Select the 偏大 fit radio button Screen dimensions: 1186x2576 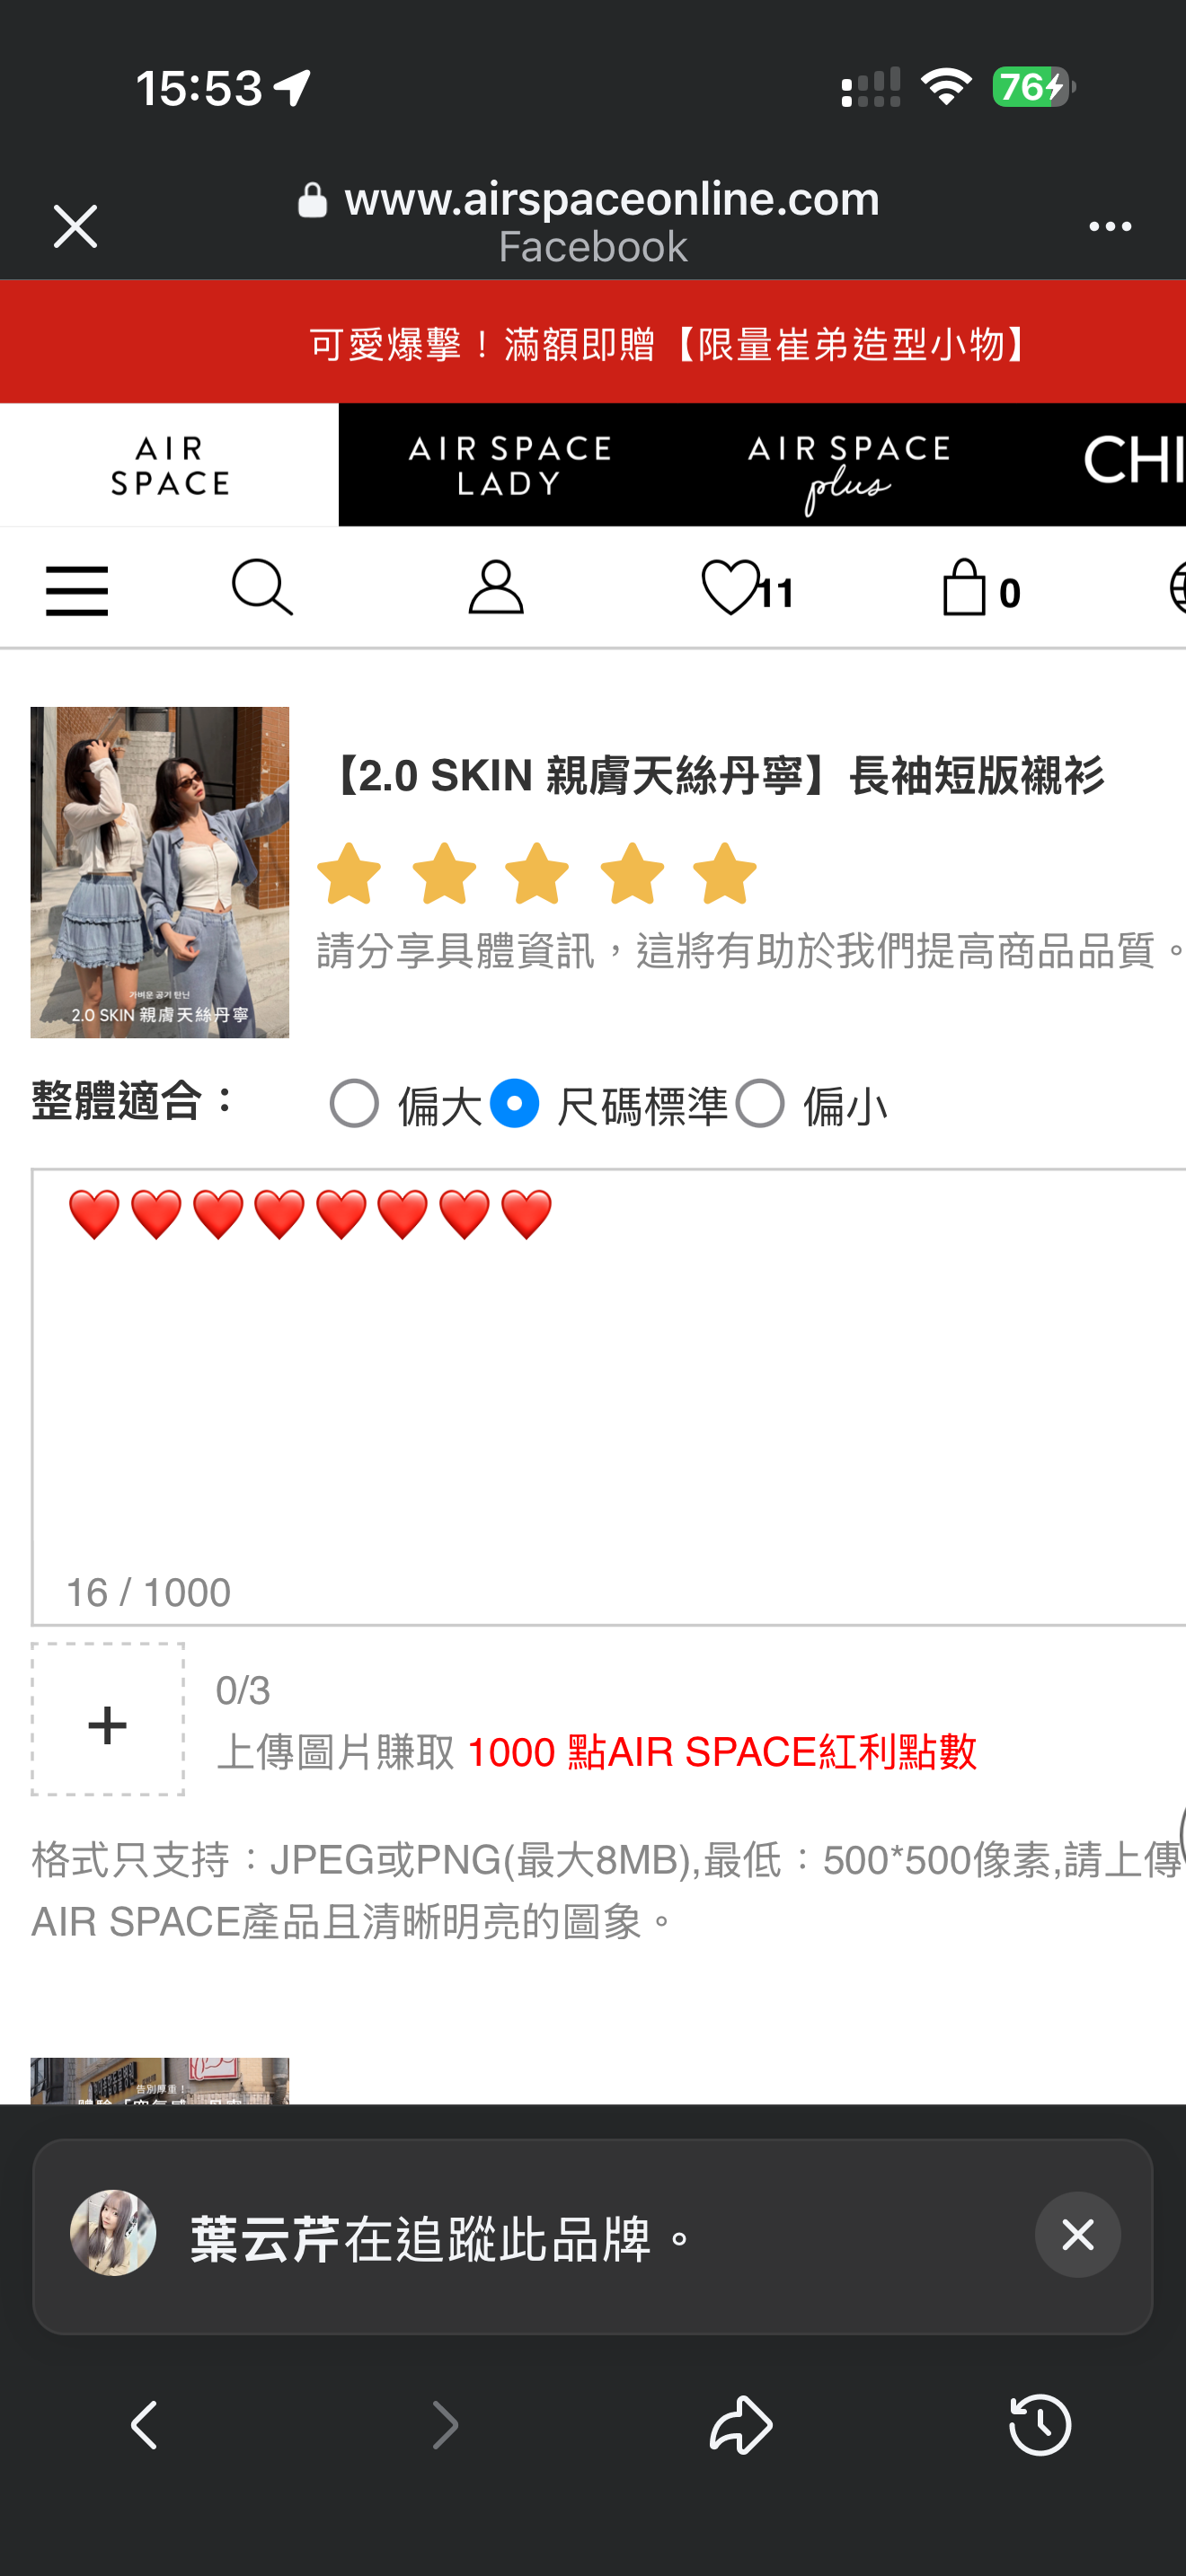[354, 1104]
